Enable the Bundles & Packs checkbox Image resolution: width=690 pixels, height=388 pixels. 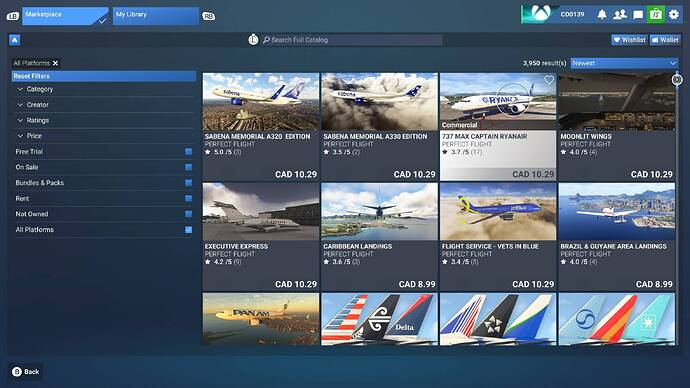(x=188, y=183)
